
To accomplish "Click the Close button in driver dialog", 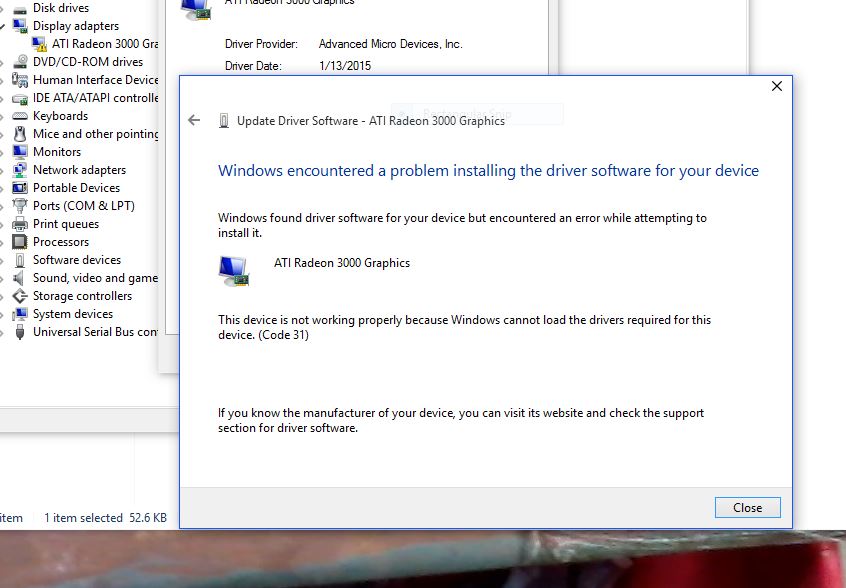I will point(747,508).
